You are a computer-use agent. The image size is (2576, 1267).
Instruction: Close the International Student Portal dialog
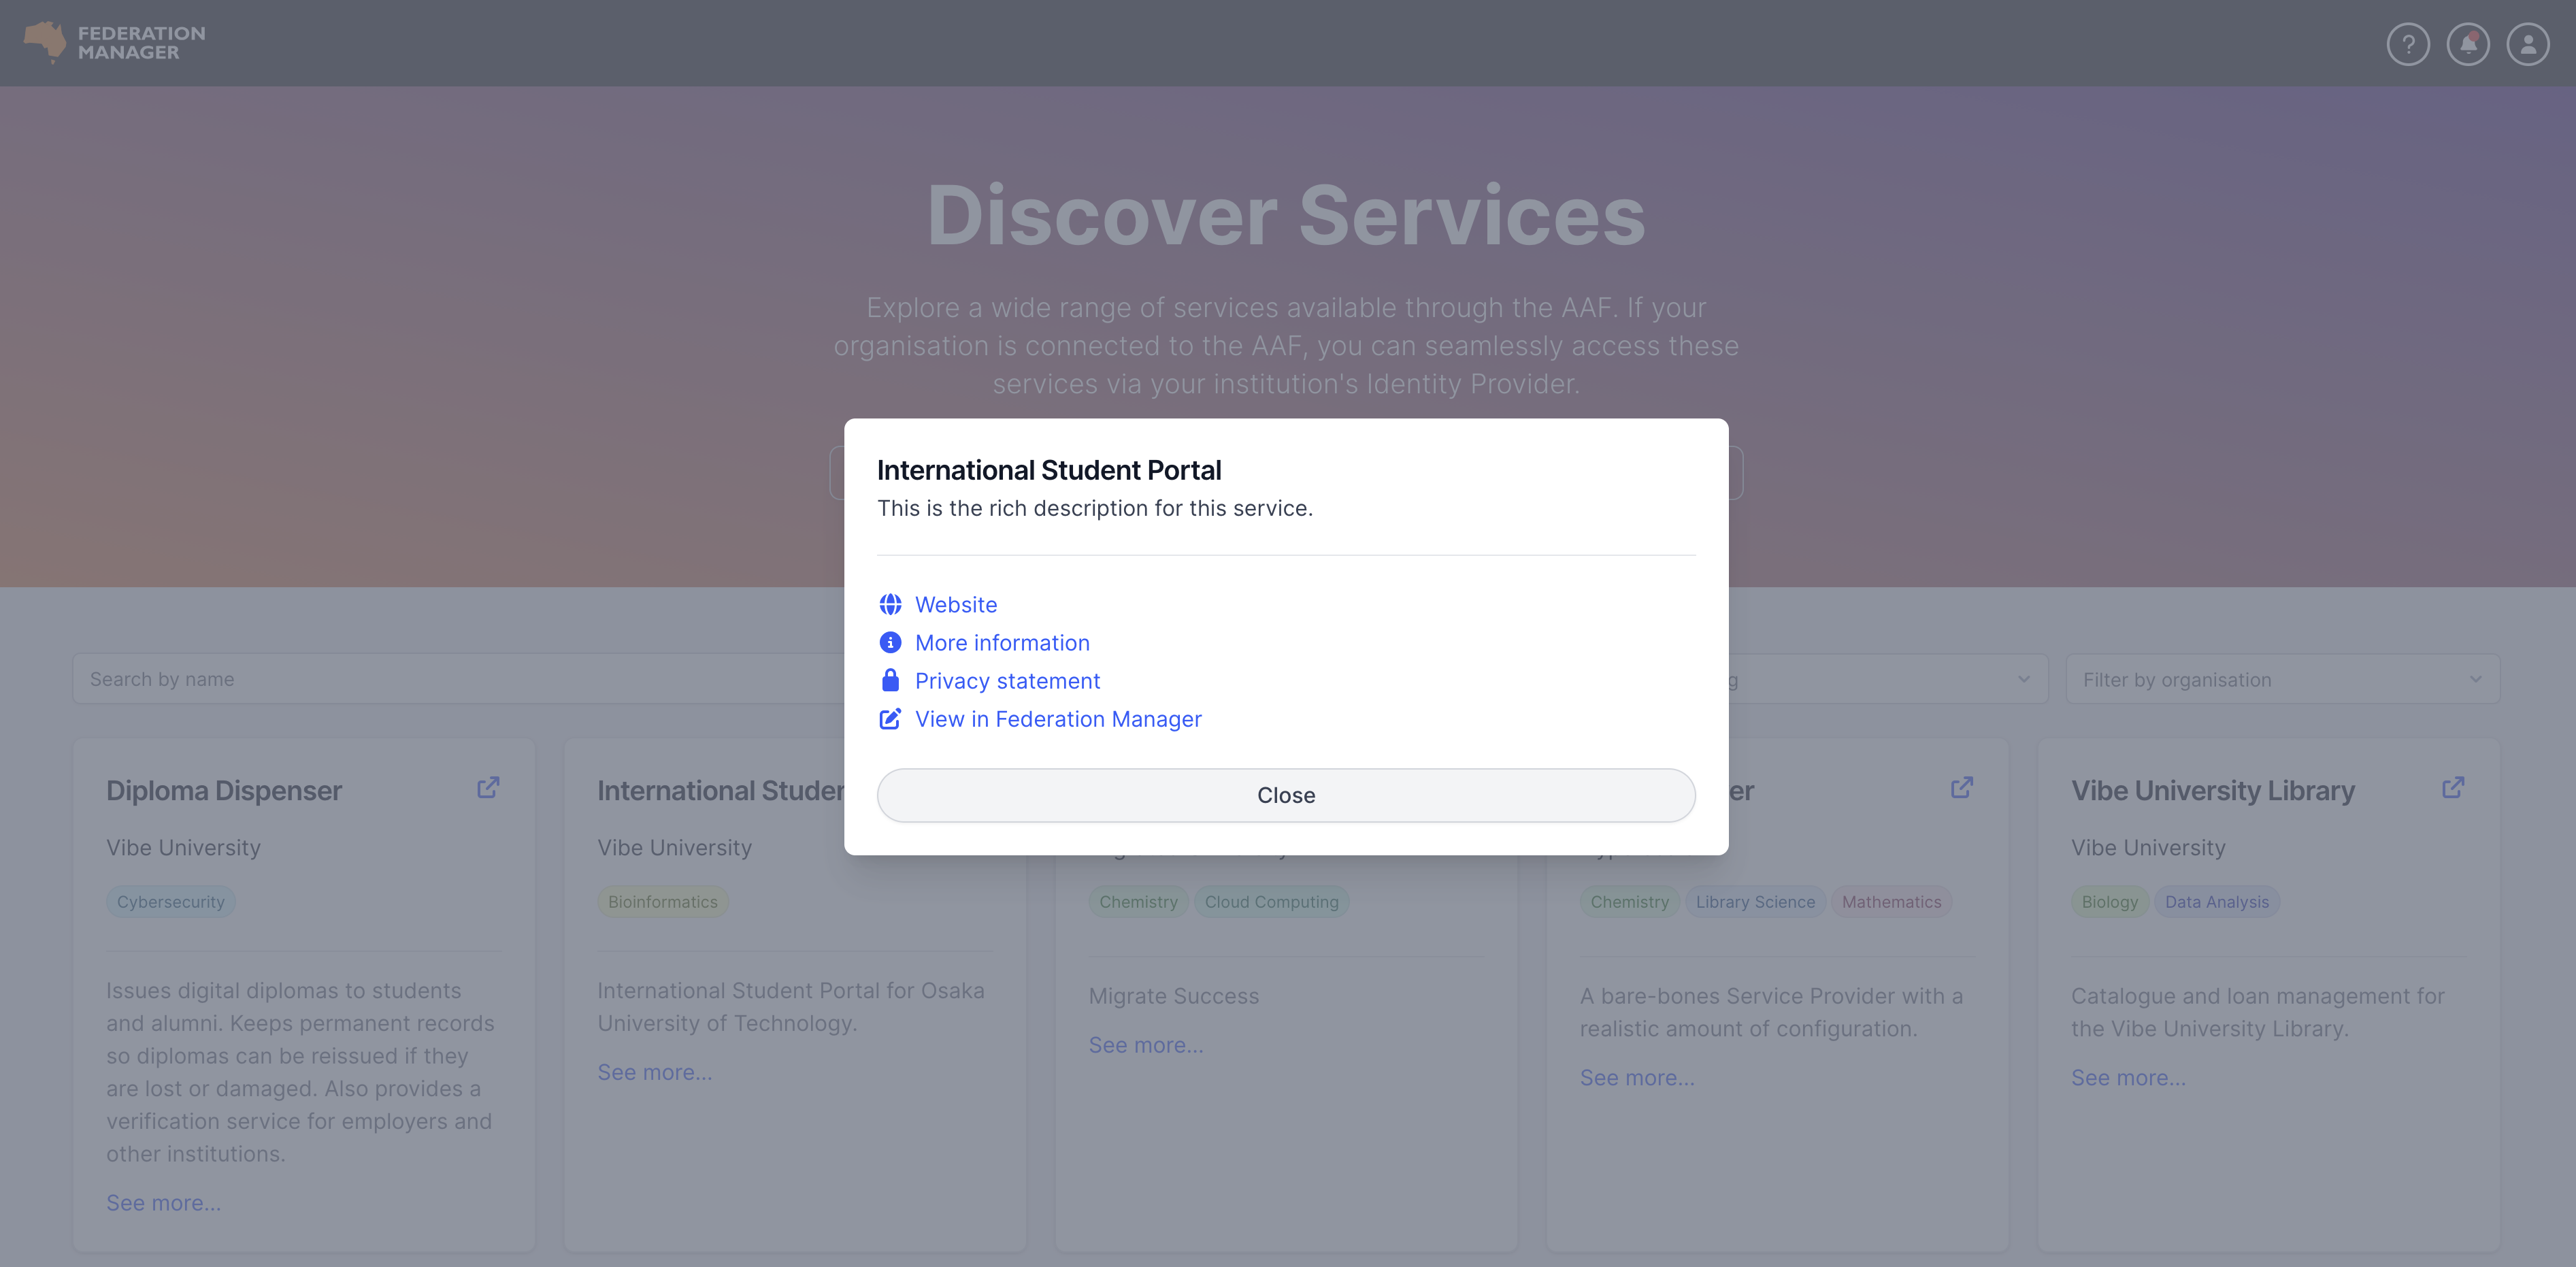click(1285, 795)
